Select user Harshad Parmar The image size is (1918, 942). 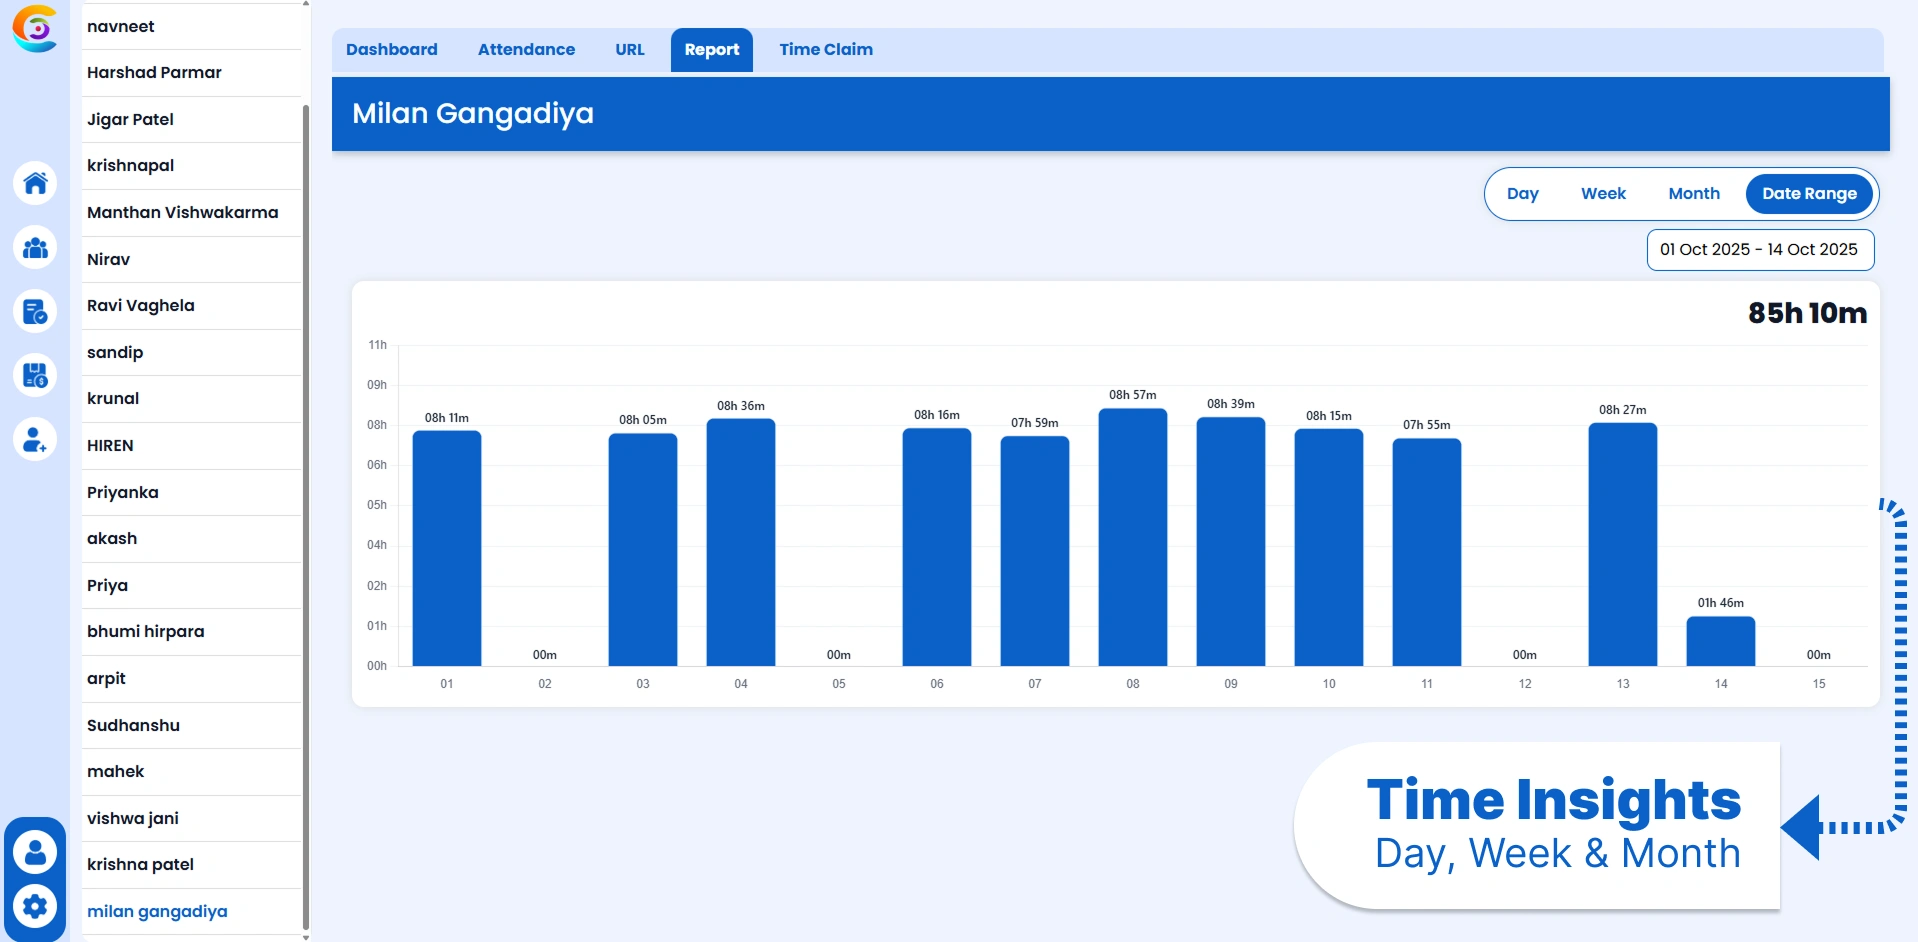click(154, 72)
